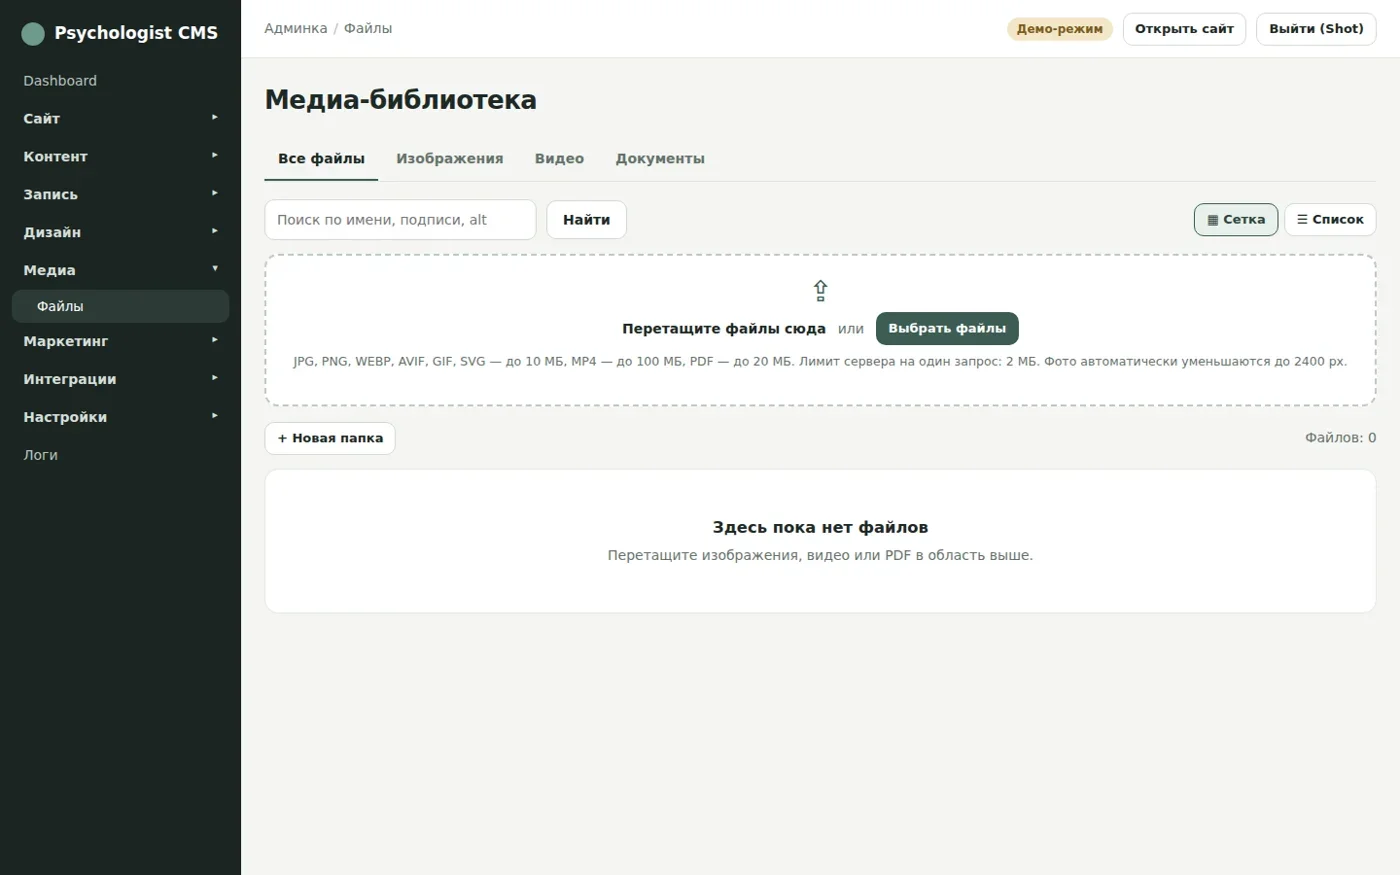Click the Файлов: 0 counter text
This screenshot has height=875, width=1400.
[x=1340, y=438]
